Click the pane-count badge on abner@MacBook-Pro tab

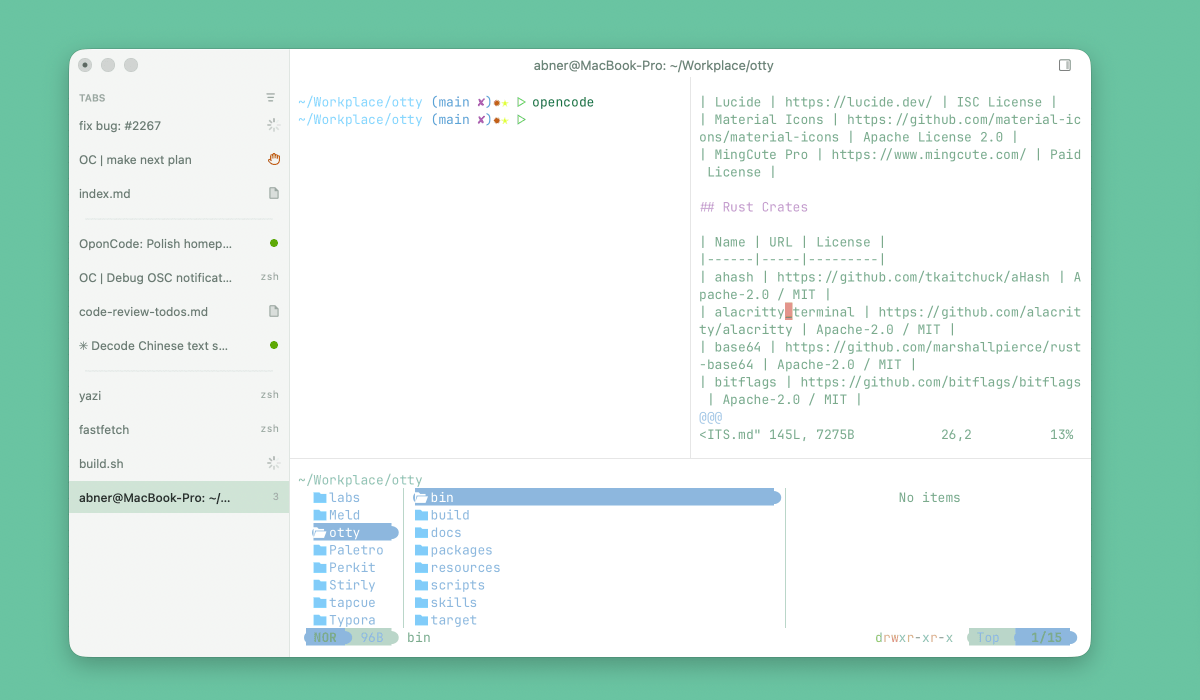(x=275, y=497)
